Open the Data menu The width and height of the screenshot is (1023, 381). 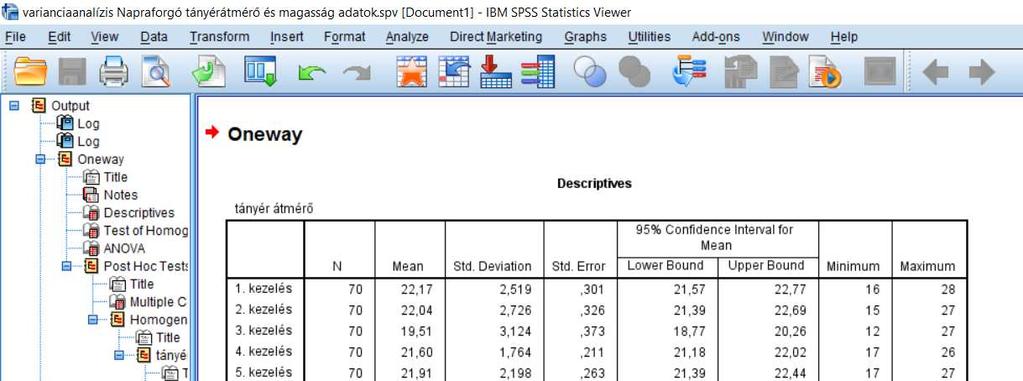[154, 37]
